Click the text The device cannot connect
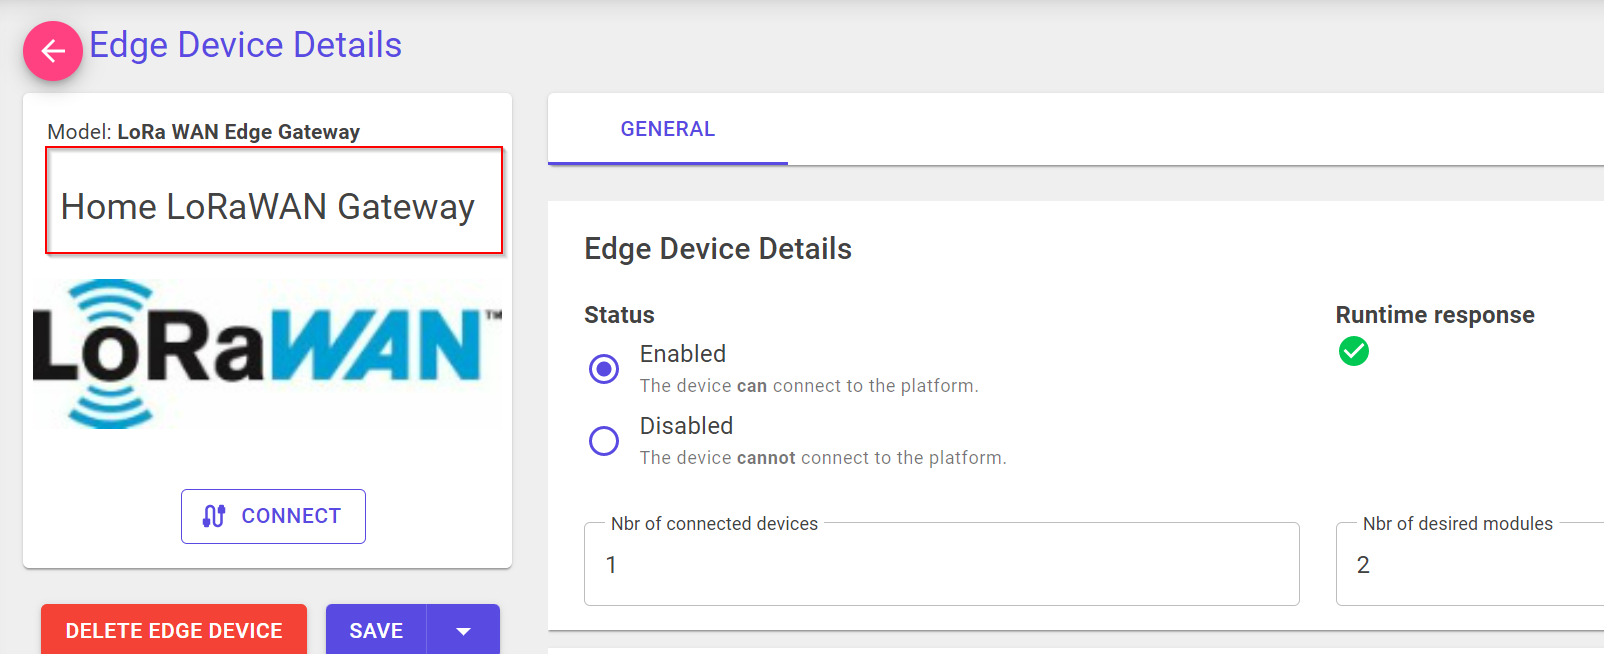 pyautogui.click(x=822, y=457)
